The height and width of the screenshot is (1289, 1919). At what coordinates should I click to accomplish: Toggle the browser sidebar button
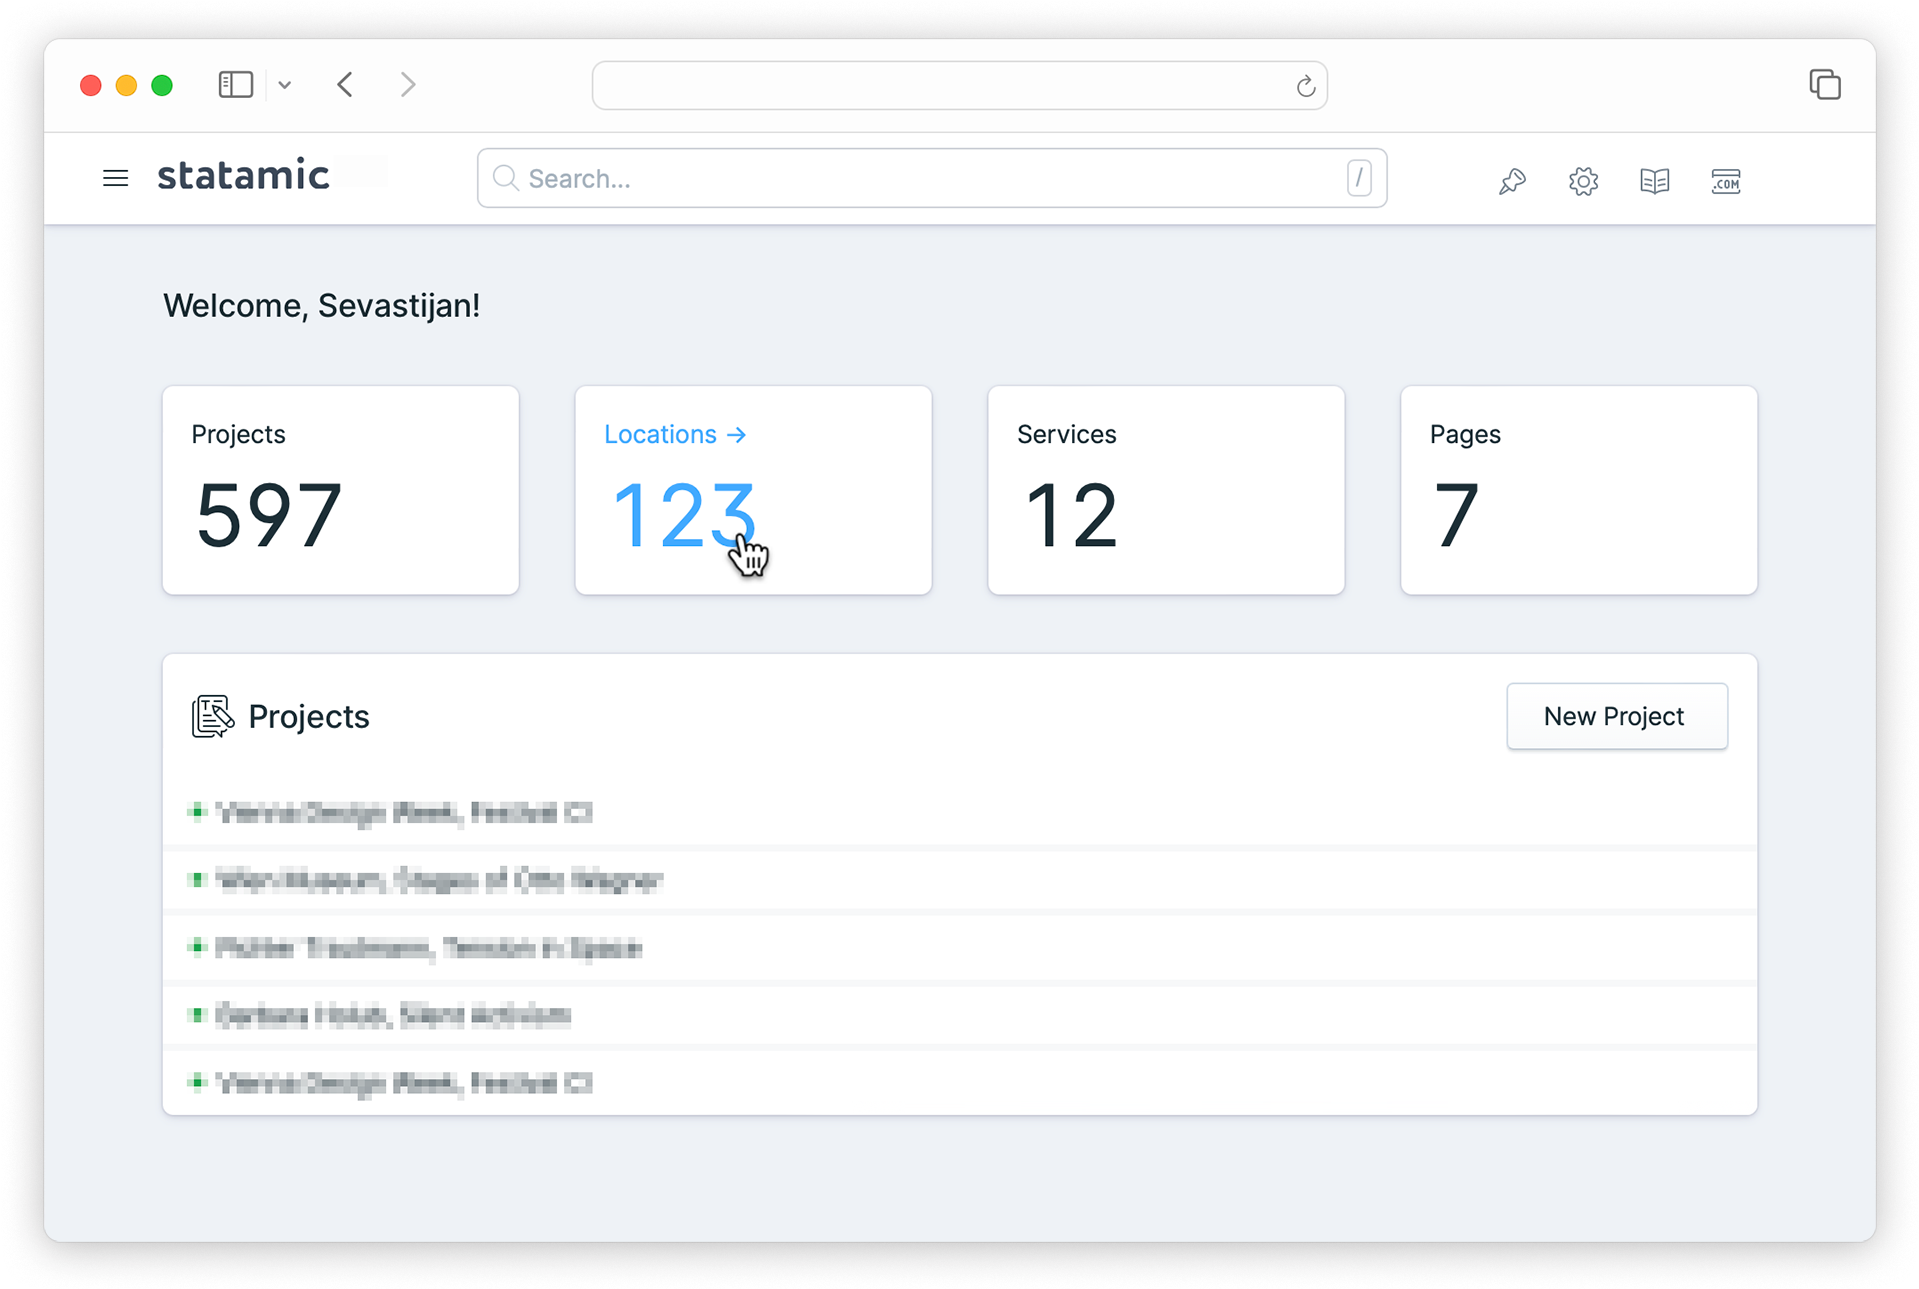(236, 85)
